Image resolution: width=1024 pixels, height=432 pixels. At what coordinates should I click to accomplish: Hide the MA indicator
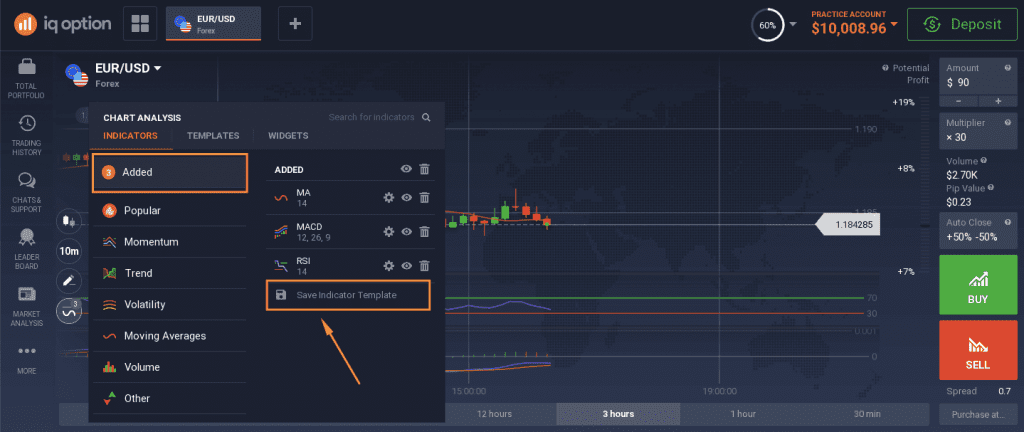point(406,197)
